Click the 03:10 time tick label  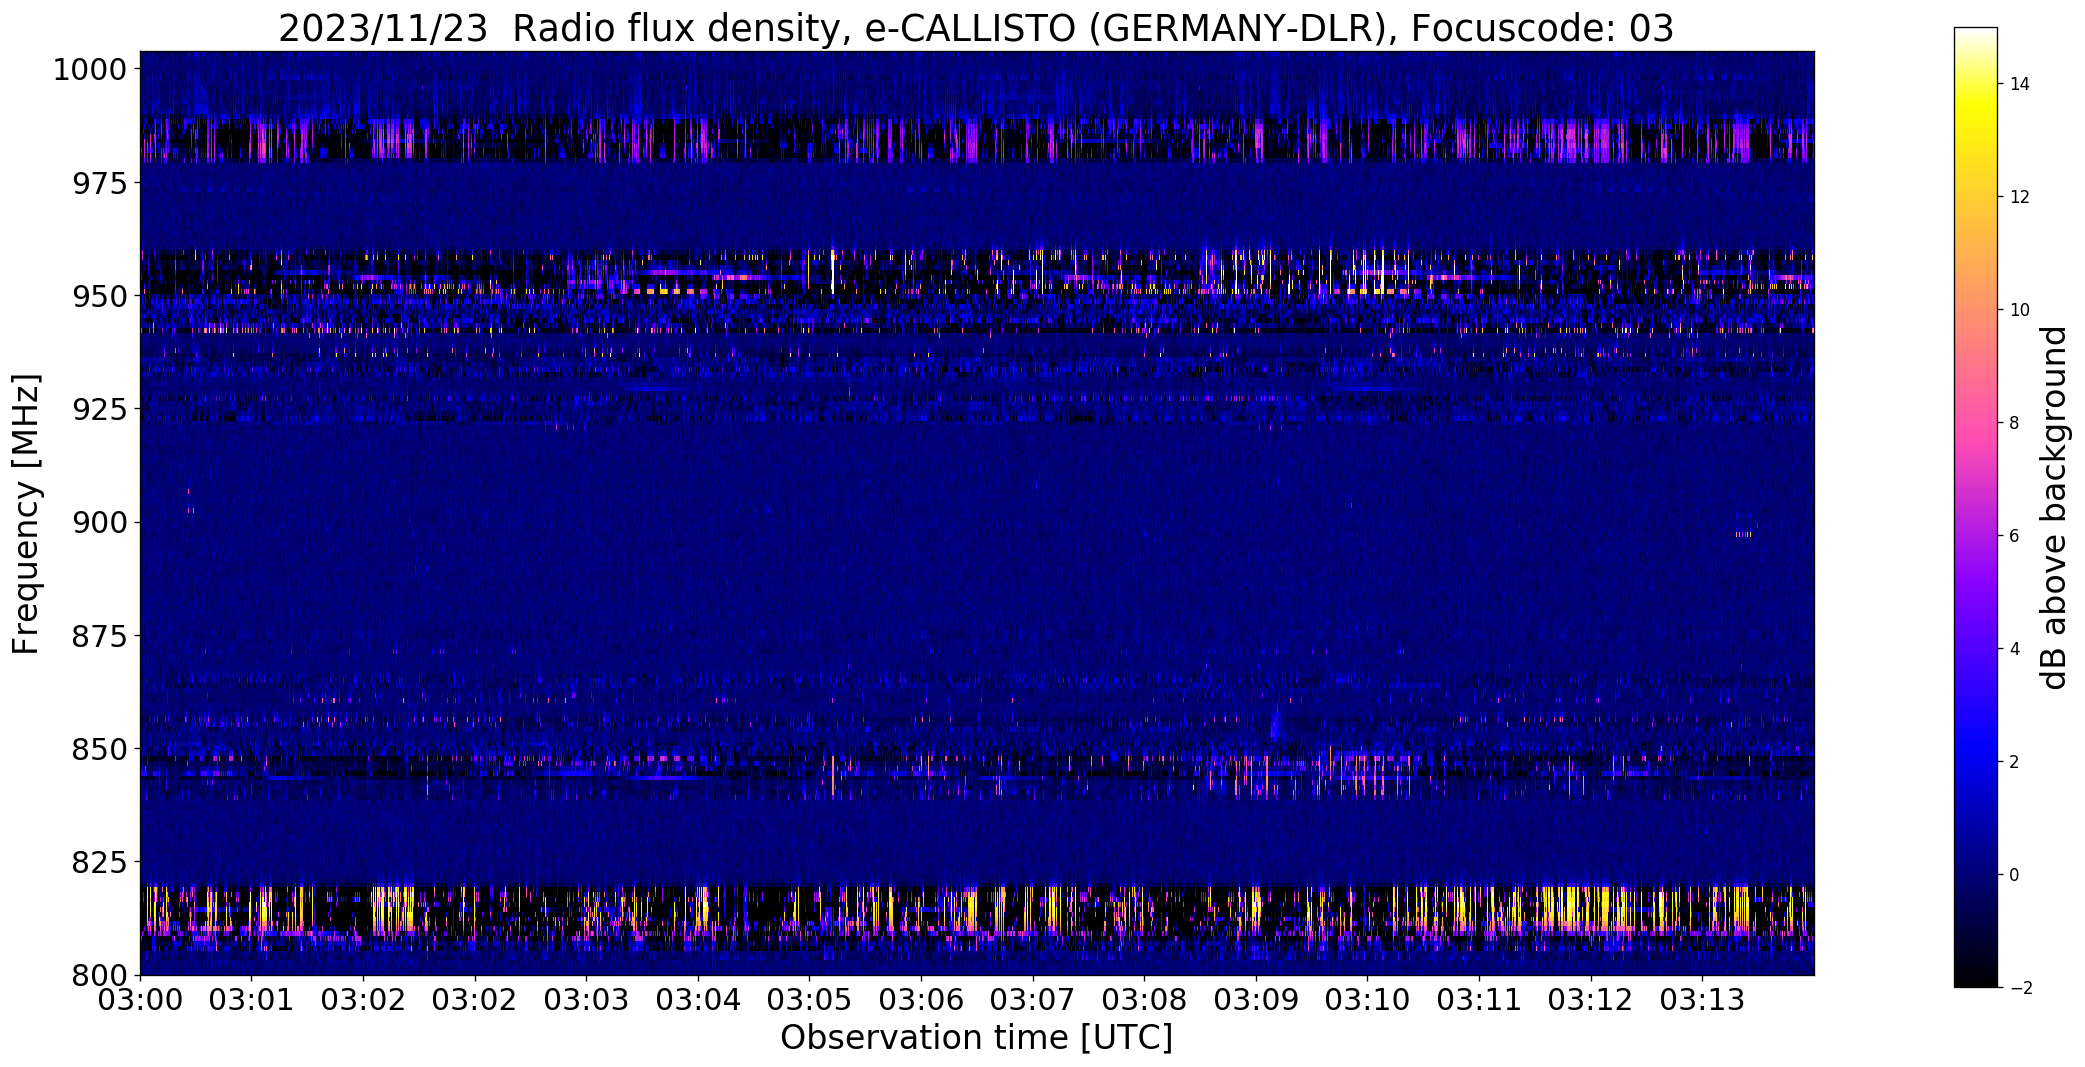1367,1000
